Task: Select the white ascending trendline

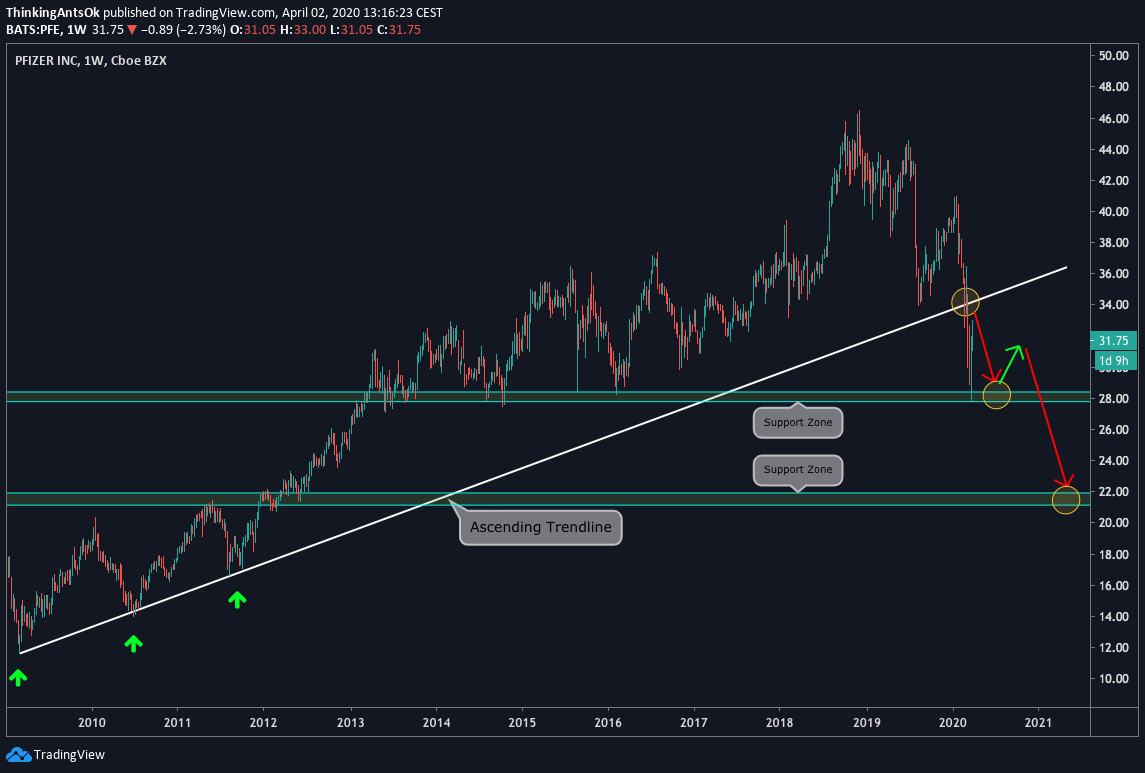Action: [x=543, y=460]
